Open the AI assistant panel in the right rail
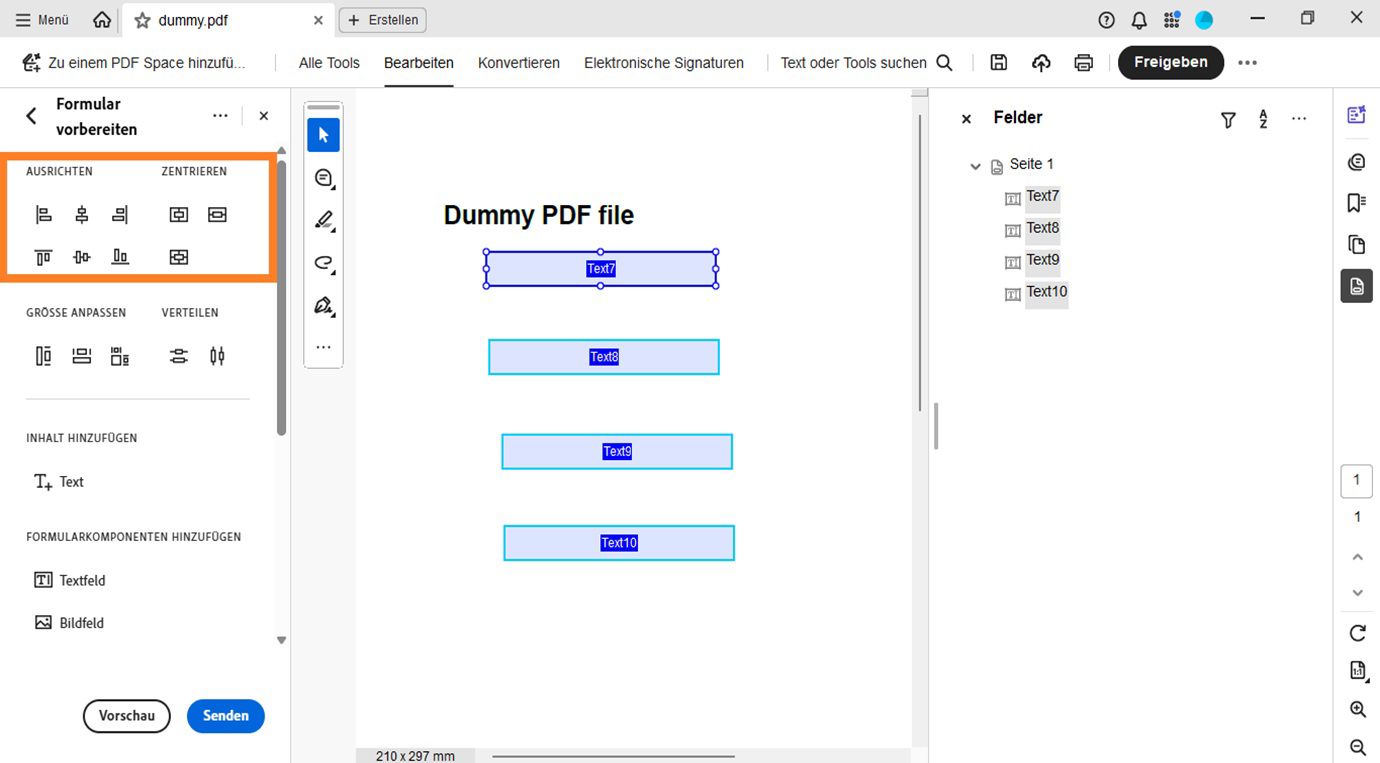The width and height of the screenshot is (1380, 763). click(x=1357, y=115)
